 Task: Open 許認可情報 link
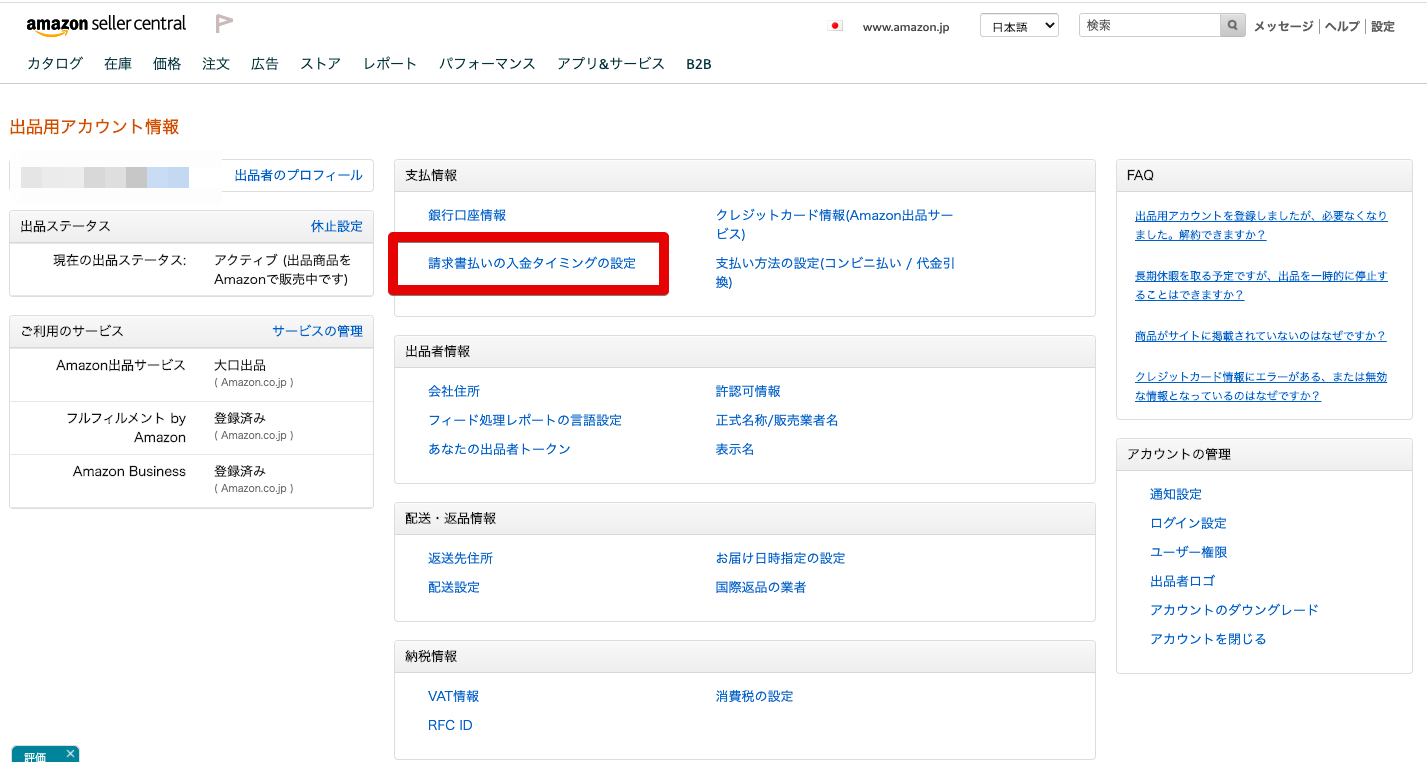tap(748, 391)
